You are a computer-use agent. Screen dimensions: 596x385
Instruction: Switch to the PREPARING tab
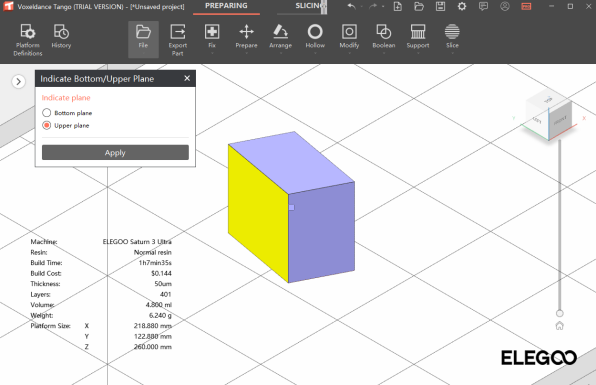coord(226,6)
